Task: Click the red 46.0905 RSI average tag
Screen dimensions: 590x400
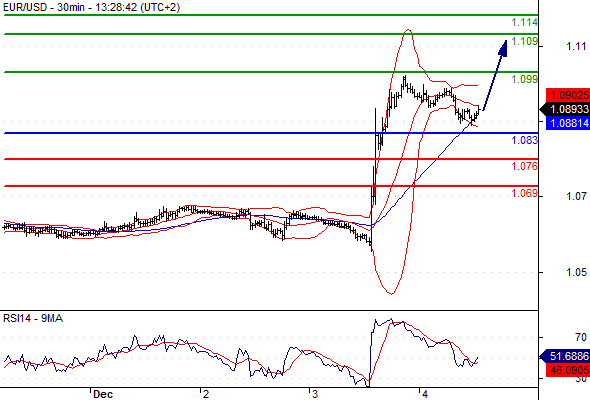Action: point(568,370)
